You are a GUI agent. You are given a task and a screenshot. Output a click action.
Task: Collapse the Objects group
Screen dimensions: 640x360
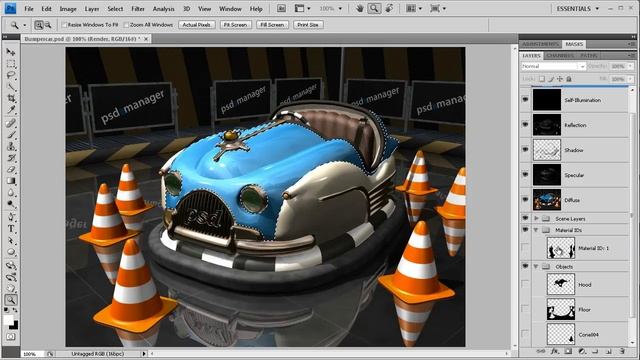(x=536, y=267)
